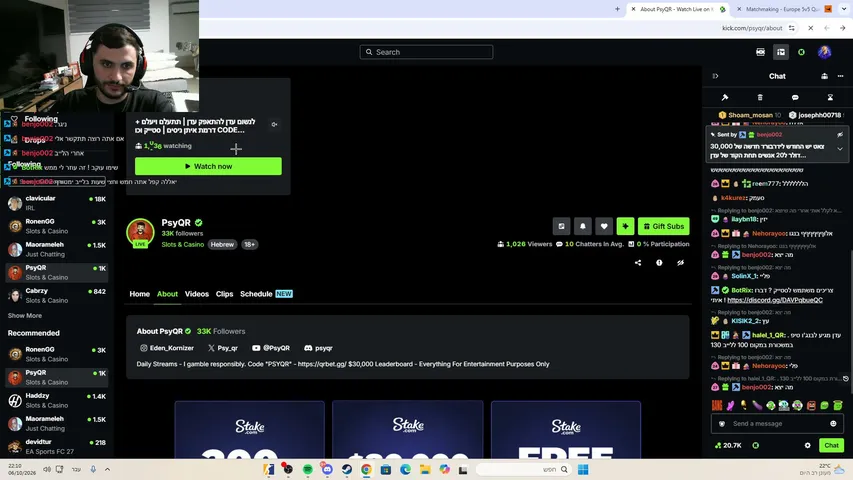
Task: Click the search field at the top
Action: pyautogui.click(x=426, y=52)
